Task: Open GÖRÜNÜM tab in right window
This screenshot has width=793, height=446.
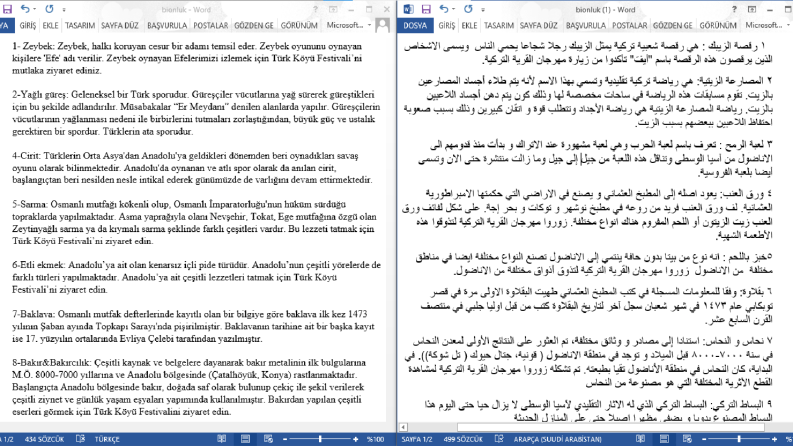Action: point(718,25)
